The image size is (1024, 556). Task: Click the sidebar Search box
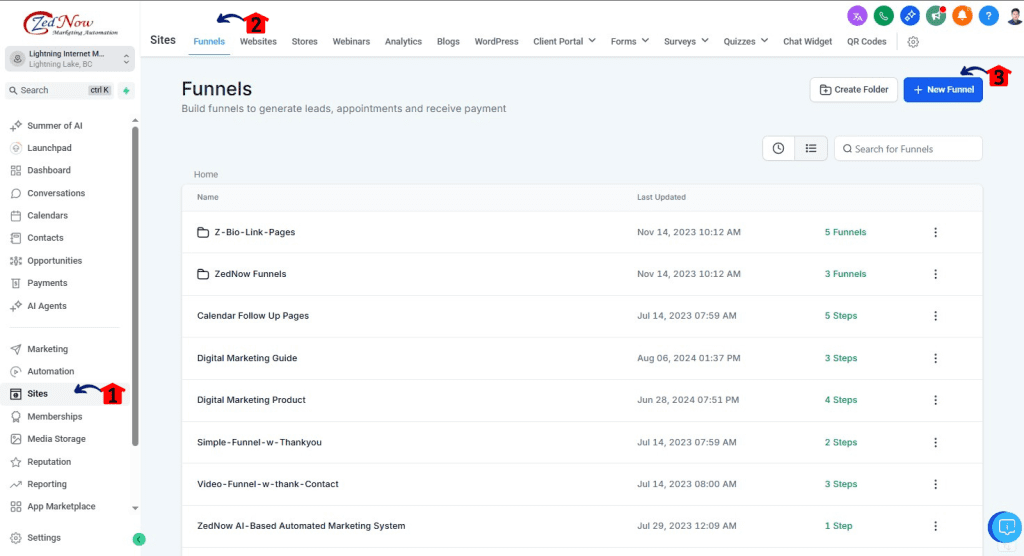59,90
